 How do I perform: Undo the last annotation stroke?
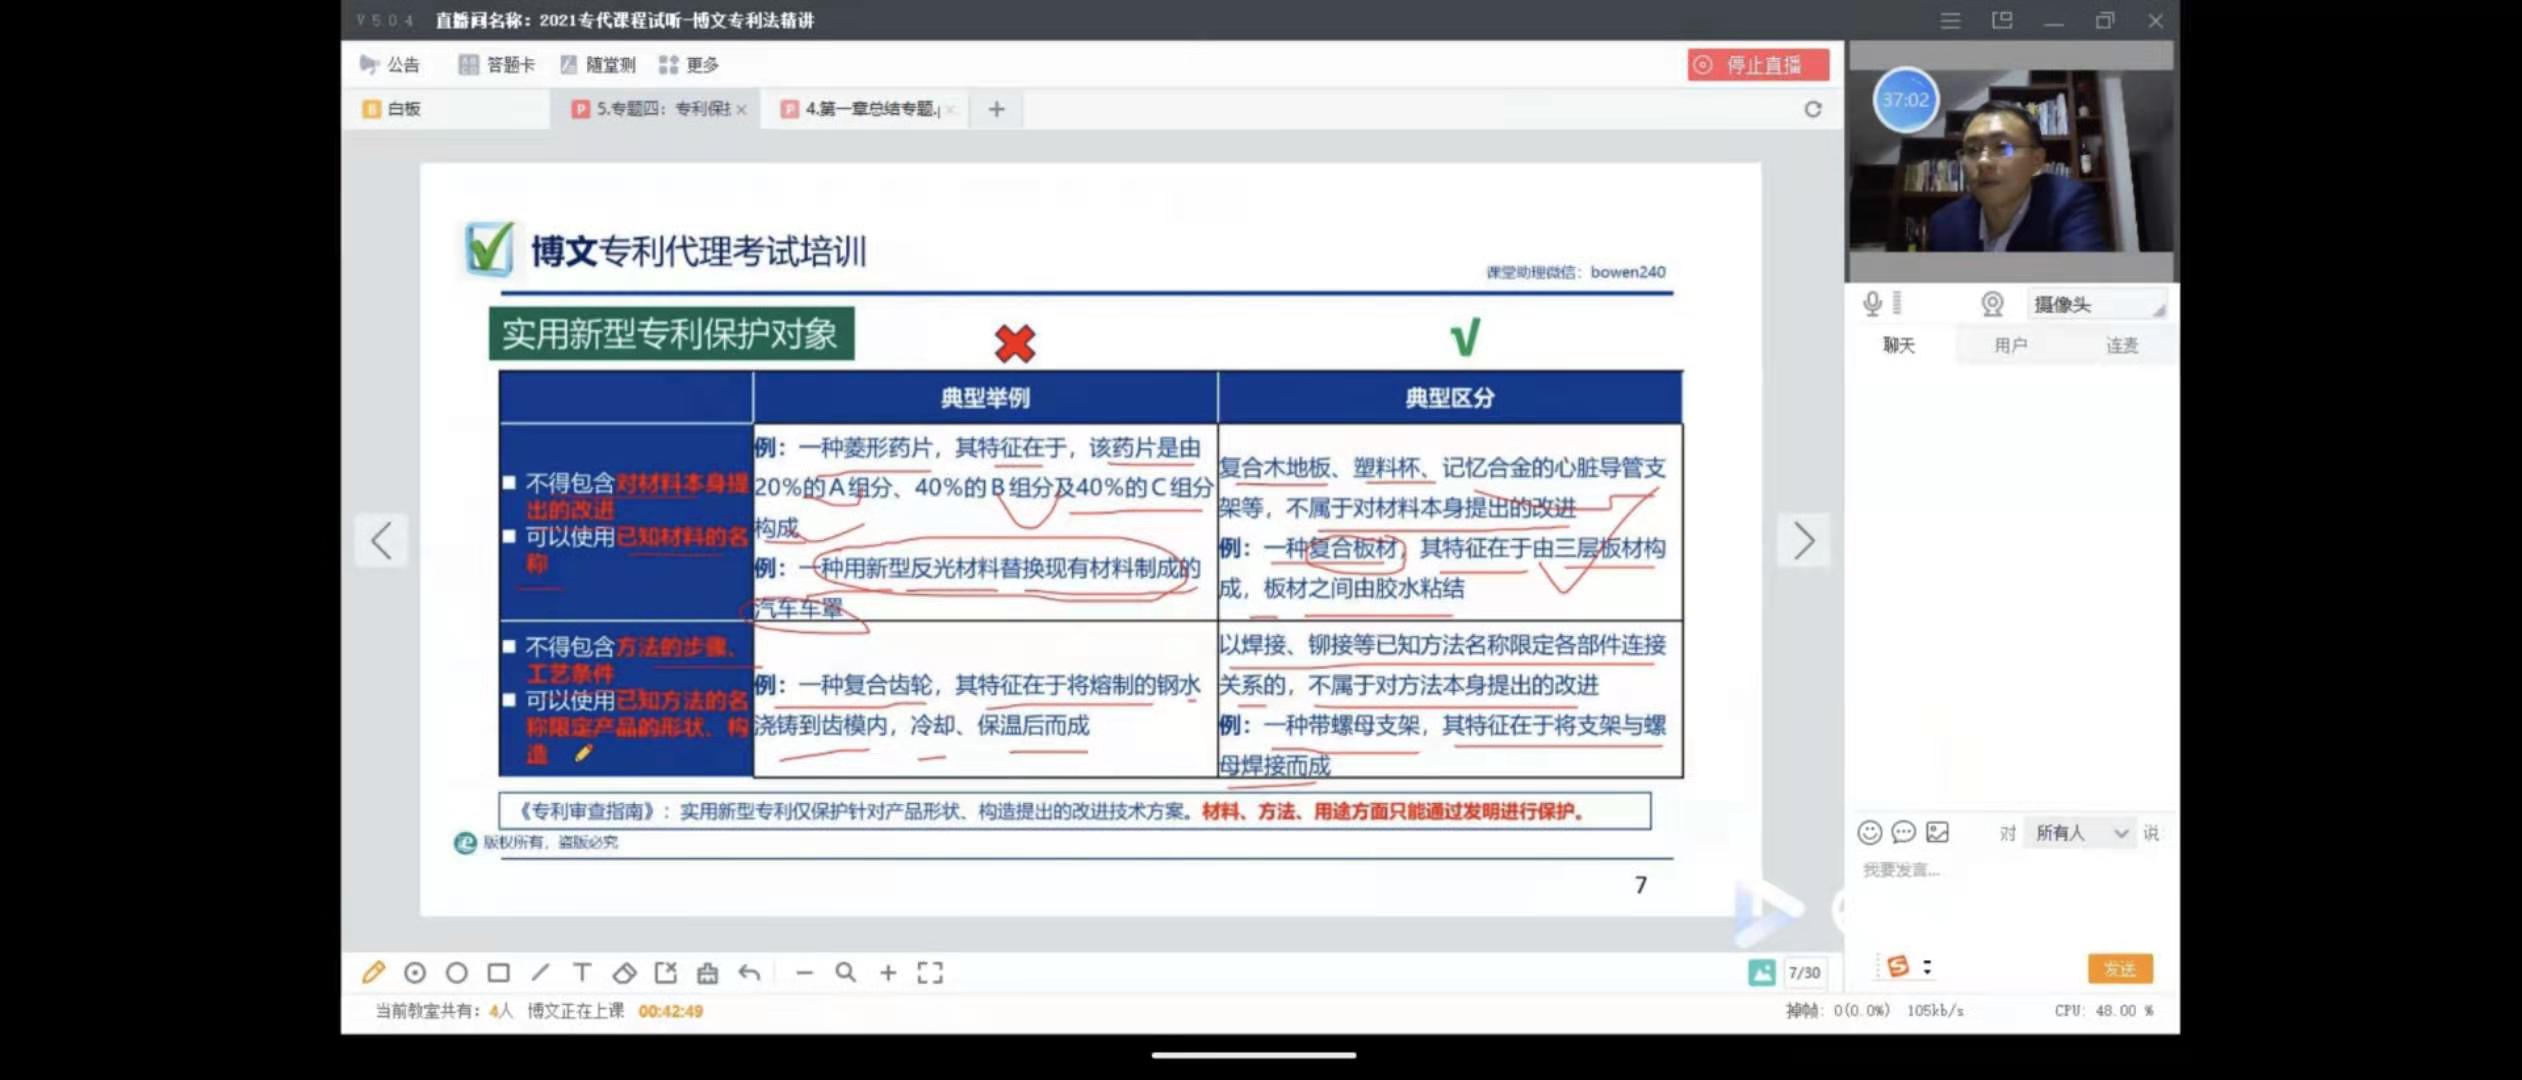point(750,972)
